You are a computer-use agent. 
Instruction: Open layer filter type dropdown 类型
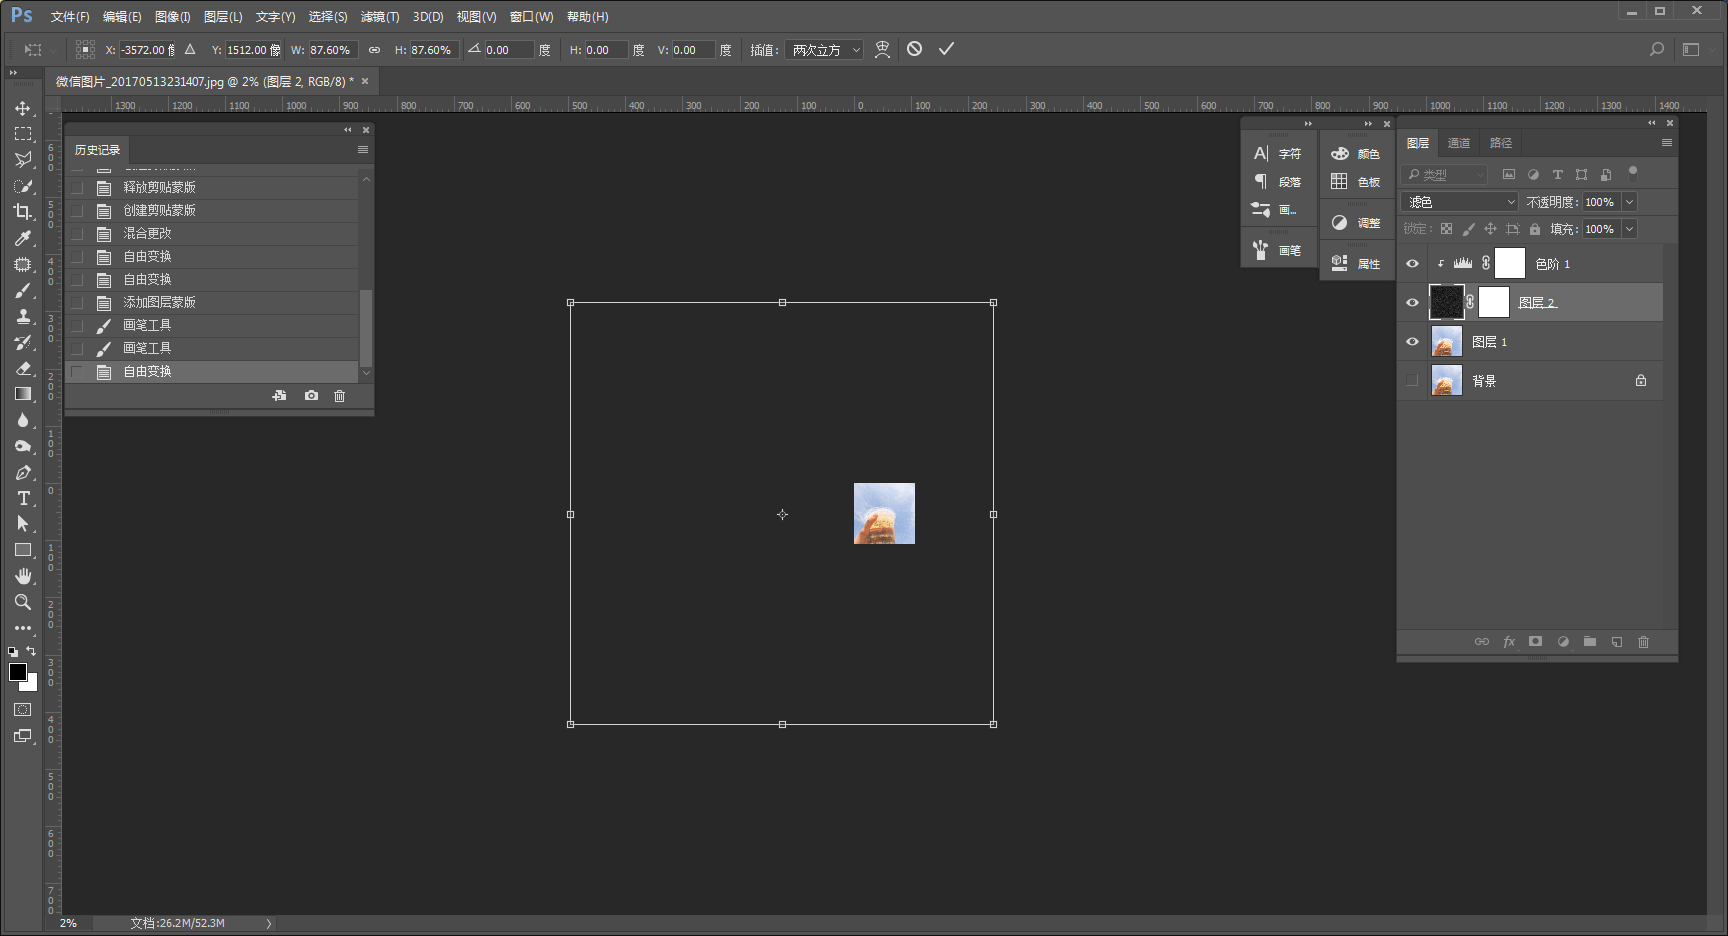pyautogui.click(x=1445, y=175)
